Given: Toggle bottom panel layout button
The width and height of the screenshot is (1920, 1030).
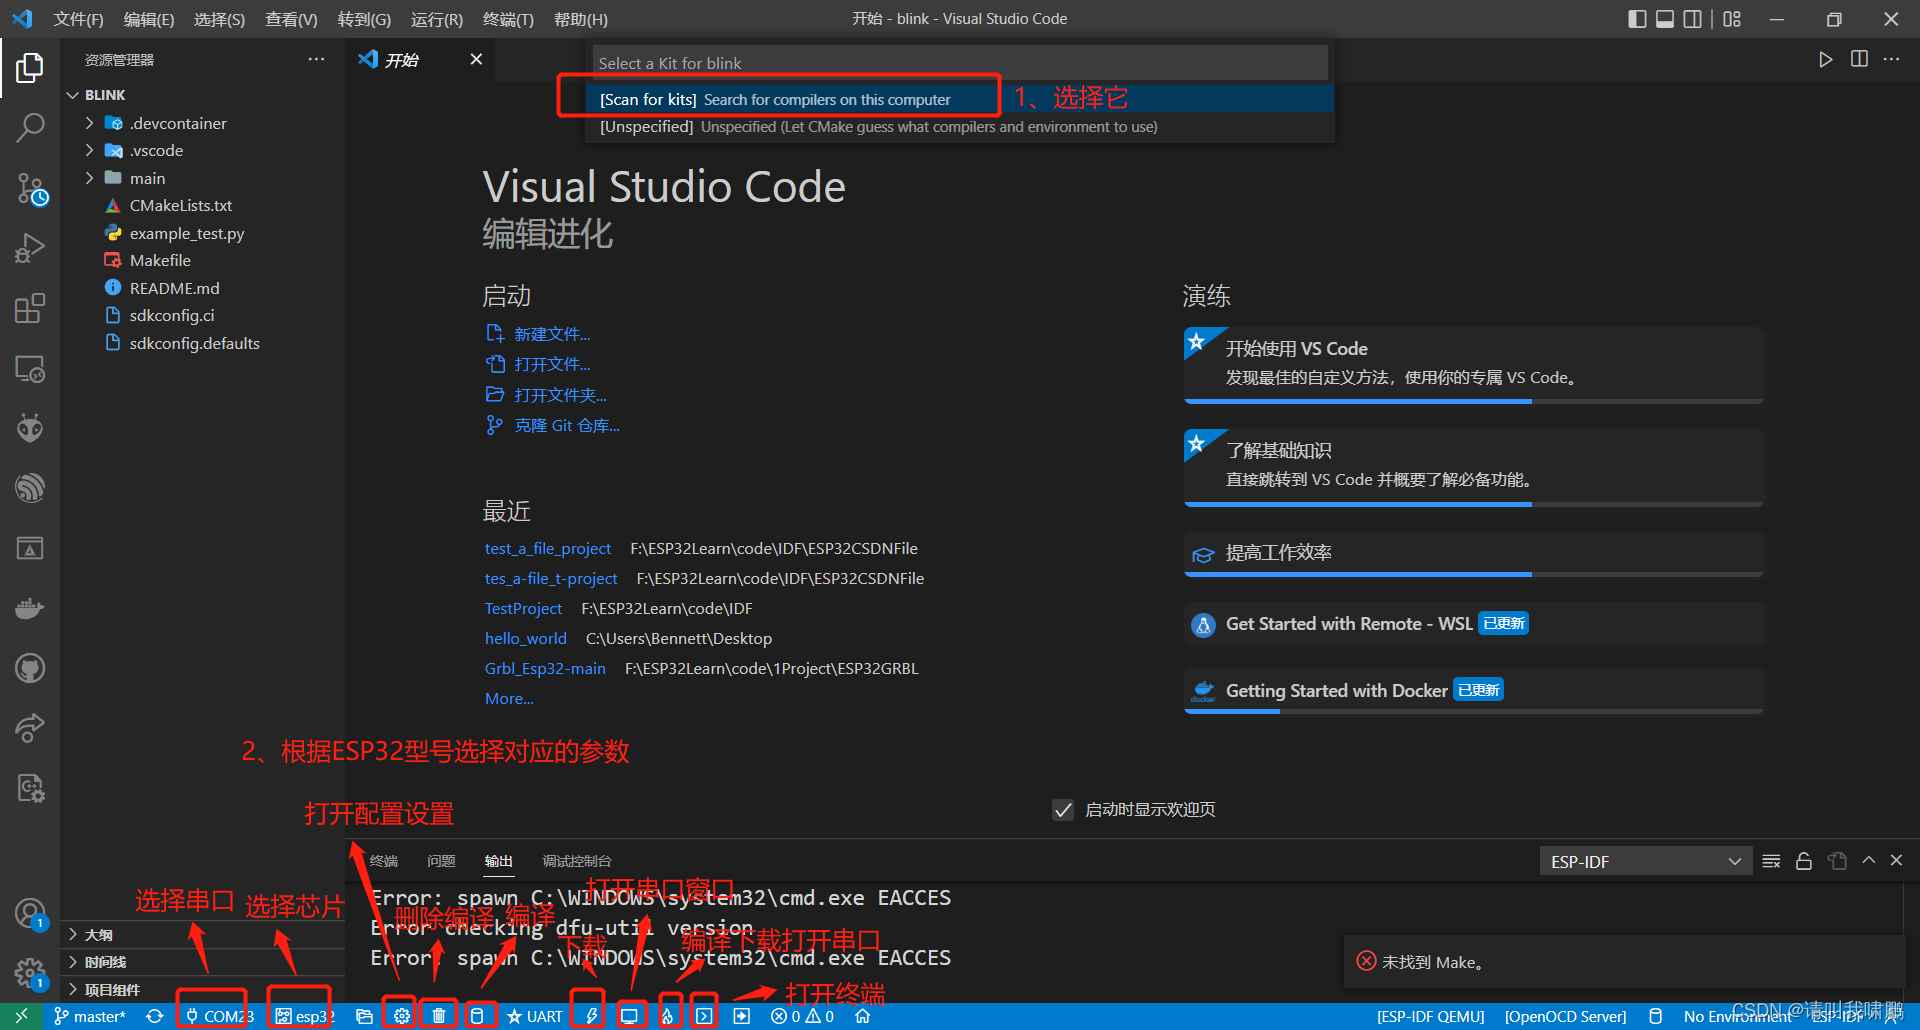Looking at the screenshot, I should [1665, 19].
